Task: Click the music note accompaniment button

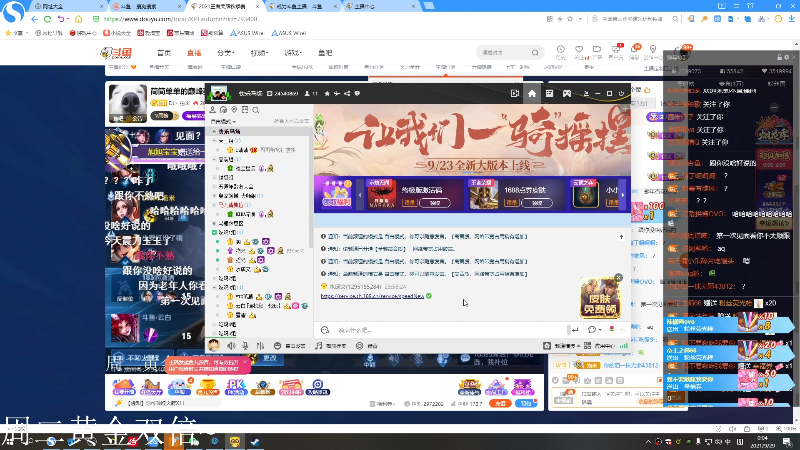Action: (329, 345)
